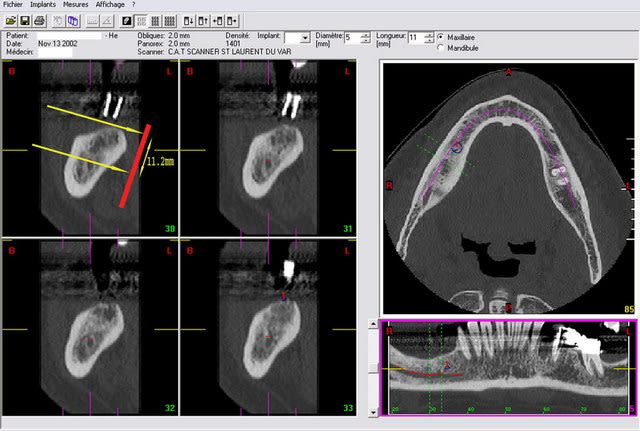Select the densest grid layout icon

[x=168, y=20]
